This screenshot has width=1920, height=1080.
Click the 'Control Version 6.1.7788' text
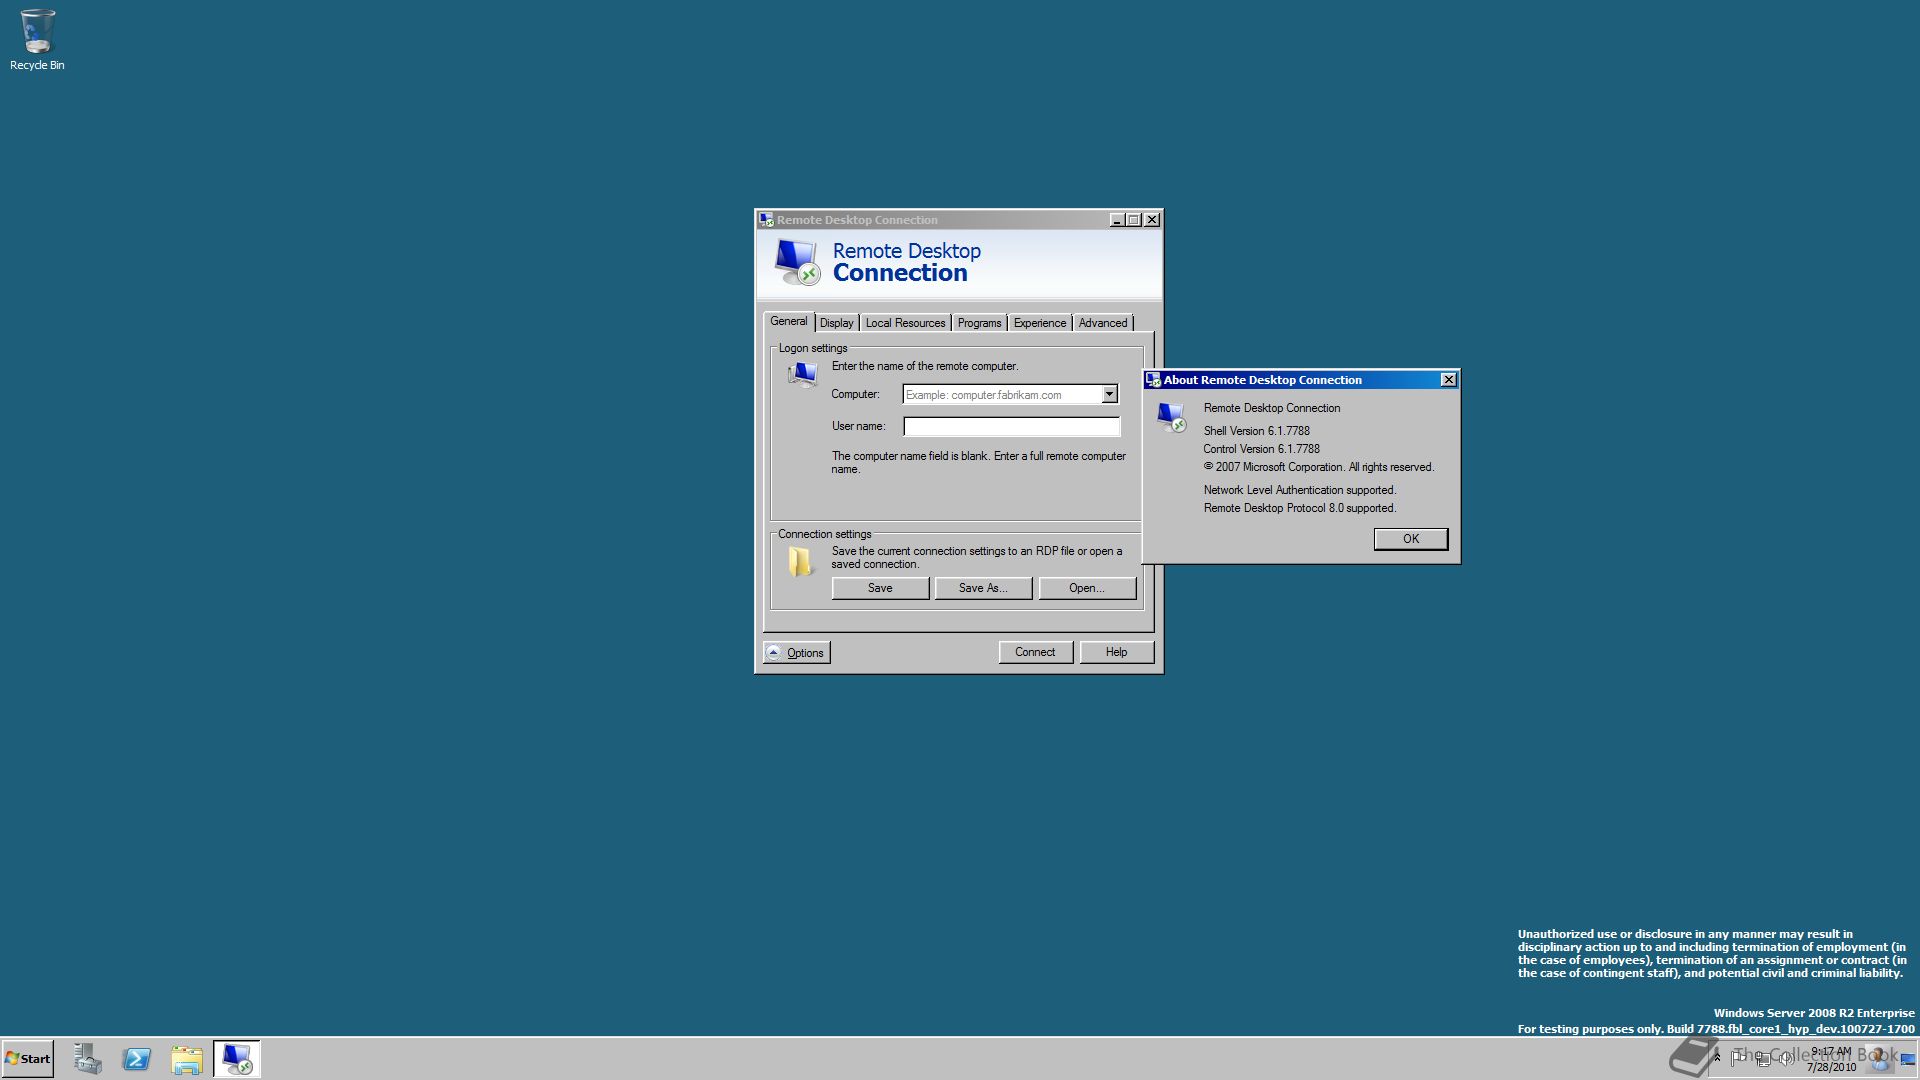(x=1261, y=449)
